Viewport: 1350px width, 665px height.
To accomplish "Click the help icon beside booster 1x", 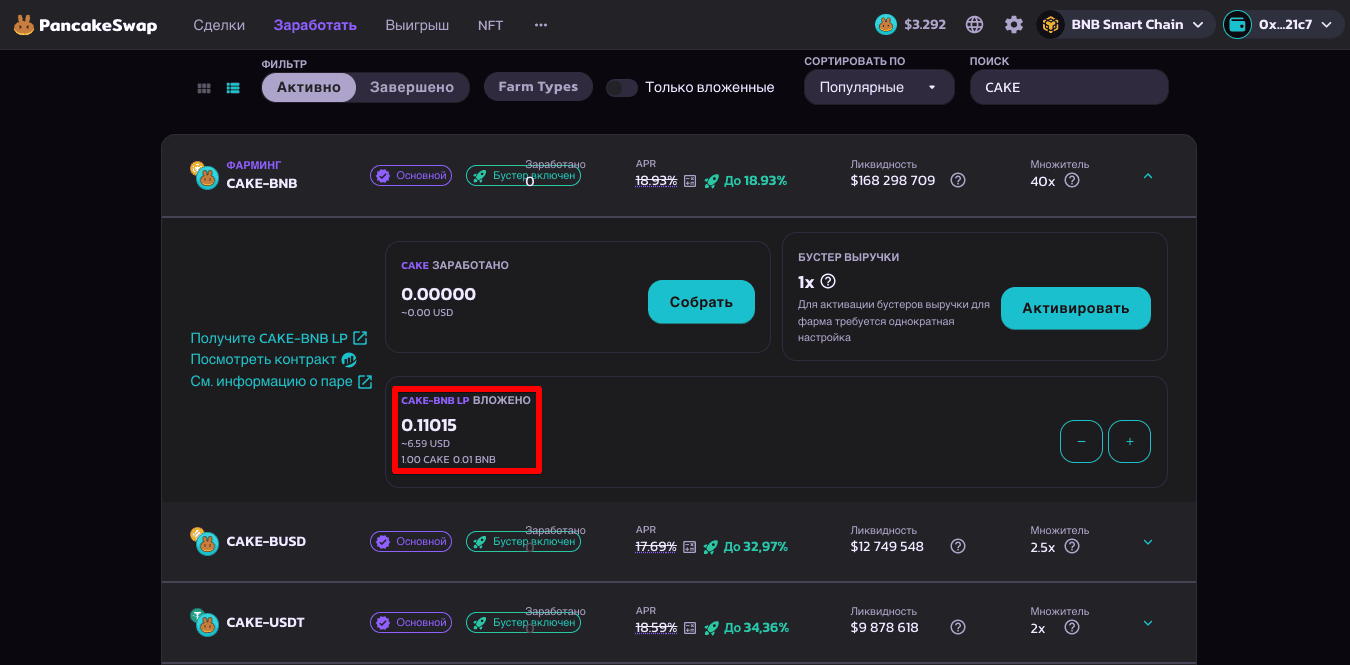I will 828,282.
